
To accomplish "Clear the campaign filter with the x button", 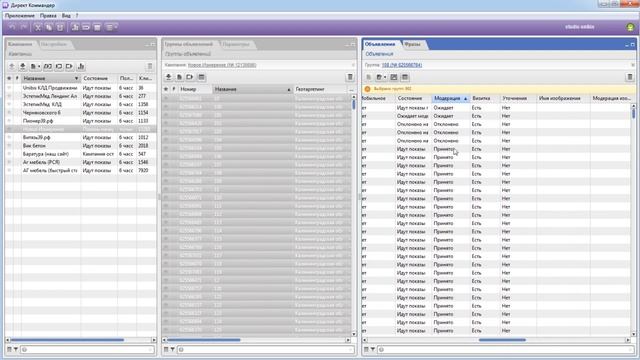I will [353, 65].
